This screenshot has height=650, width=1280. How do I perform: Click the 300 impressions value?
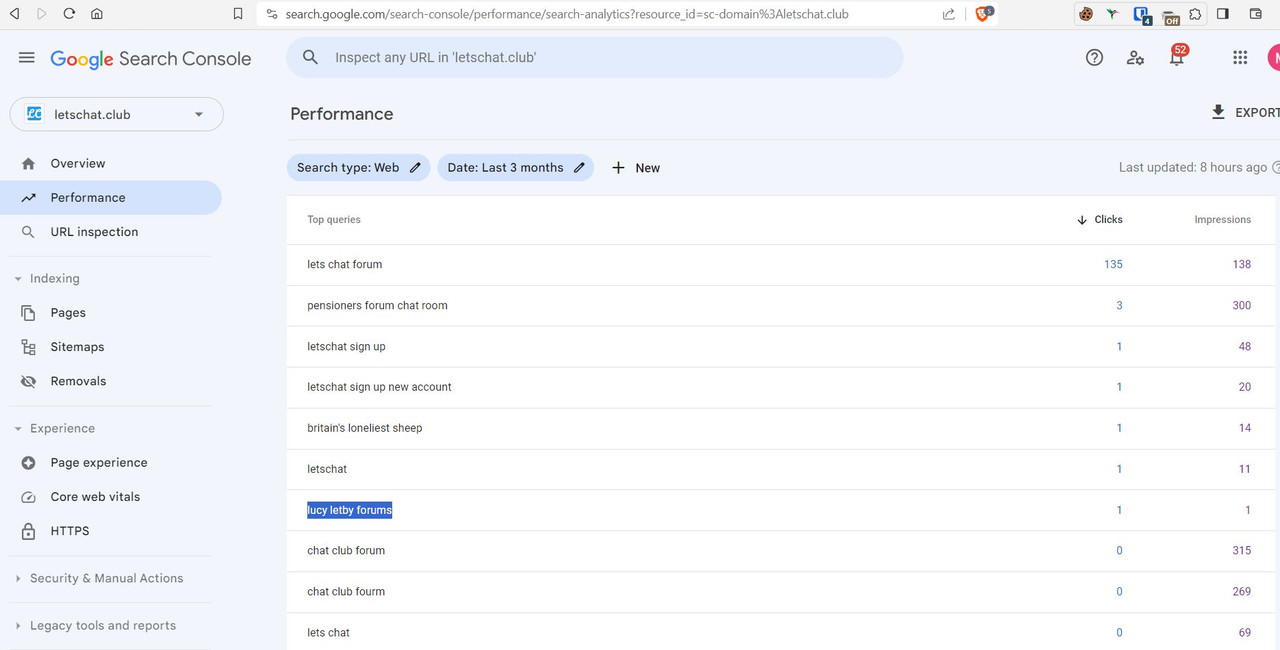(x=1241, y=305)
